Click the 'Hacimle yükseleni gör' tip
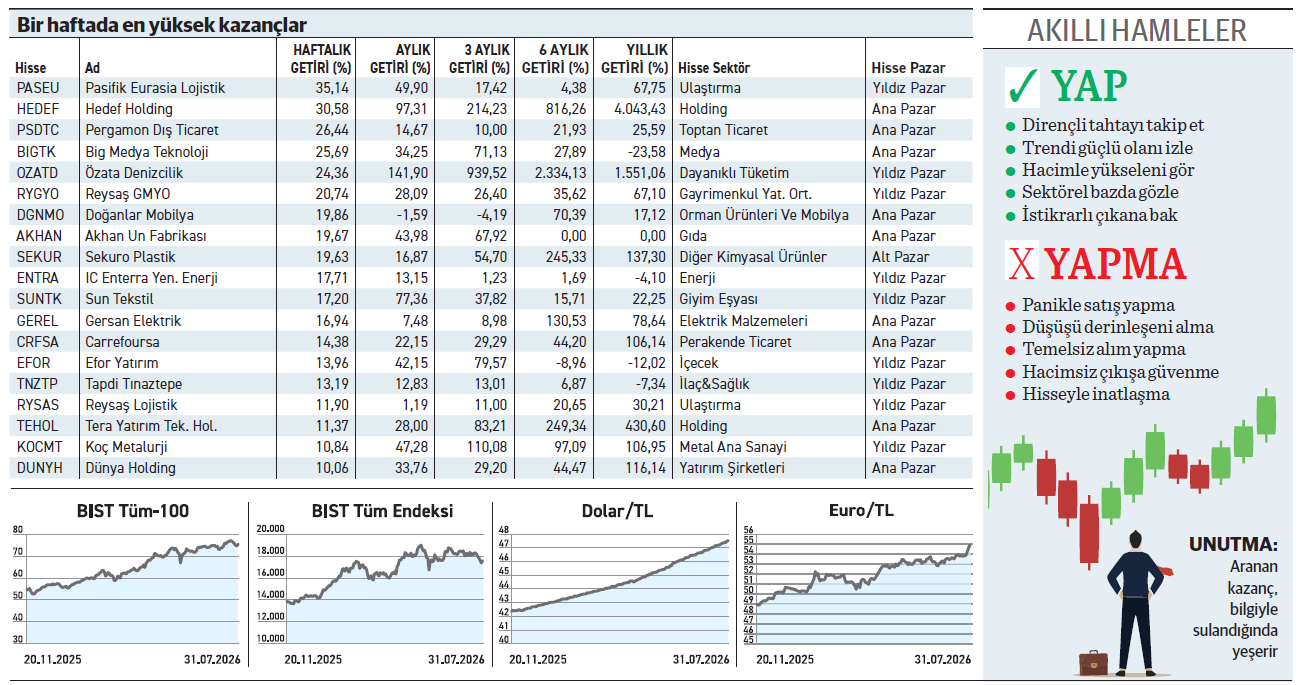Screen dimensions: 1299x685 click(x=1108, y=170)
